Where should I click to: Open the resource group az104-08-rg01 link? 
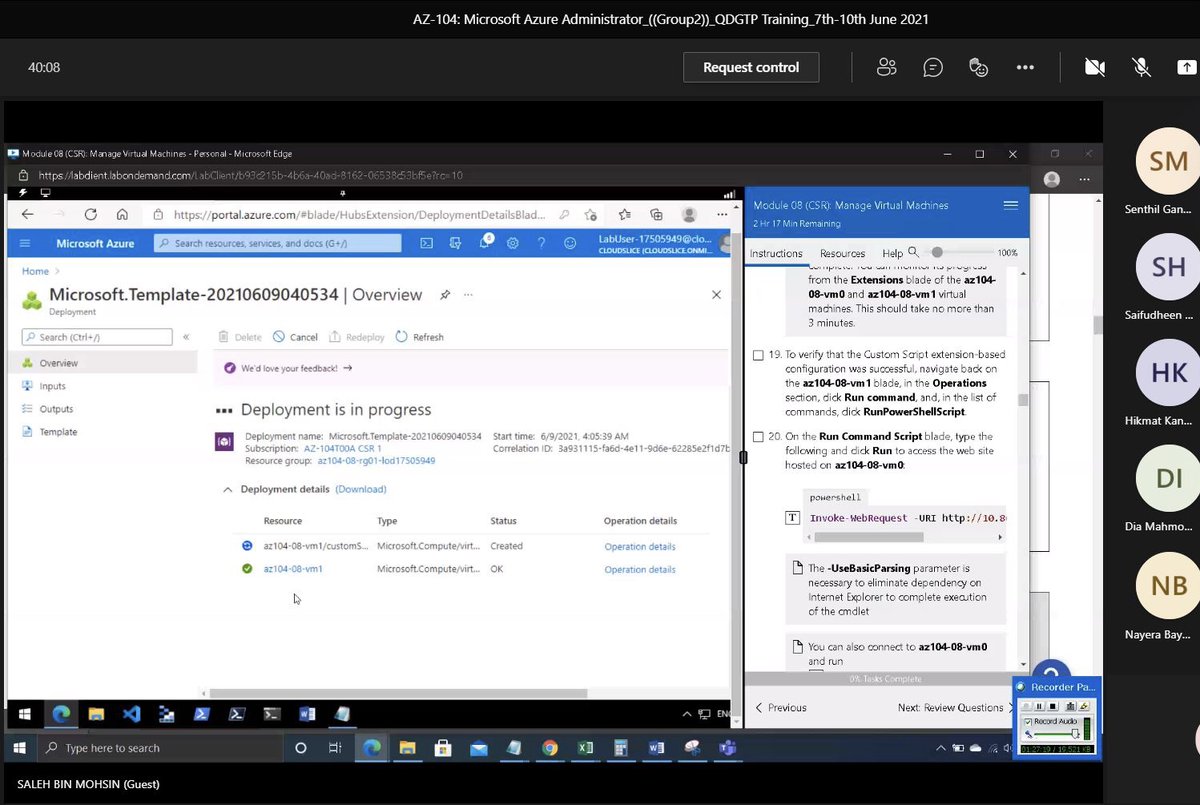pos(376,461)
